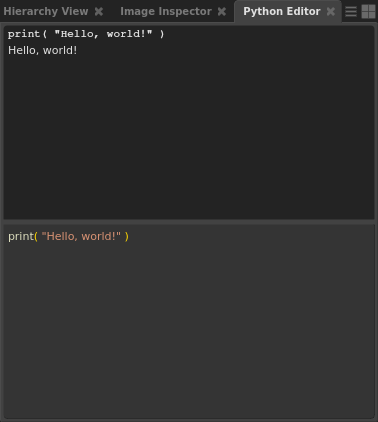Click the quoted string in the output echo line

click(x=103, y=34)
